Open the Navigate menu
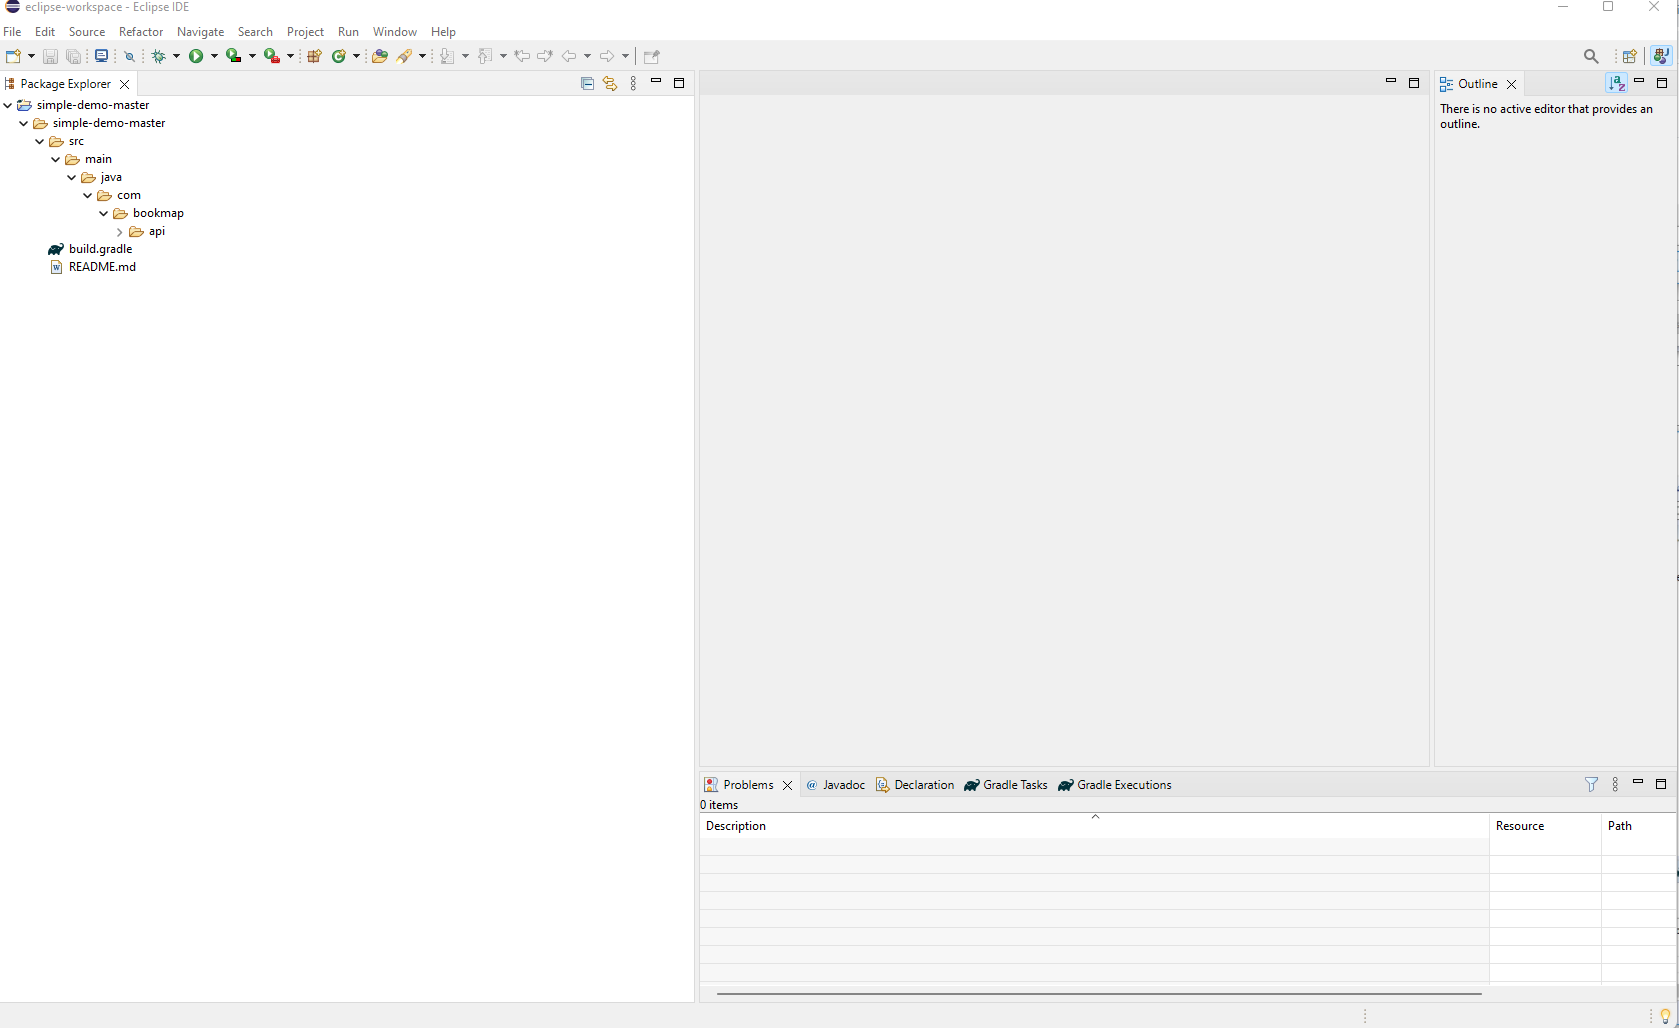Viewport: 1679px width, 1028px height. pos(200,31)
